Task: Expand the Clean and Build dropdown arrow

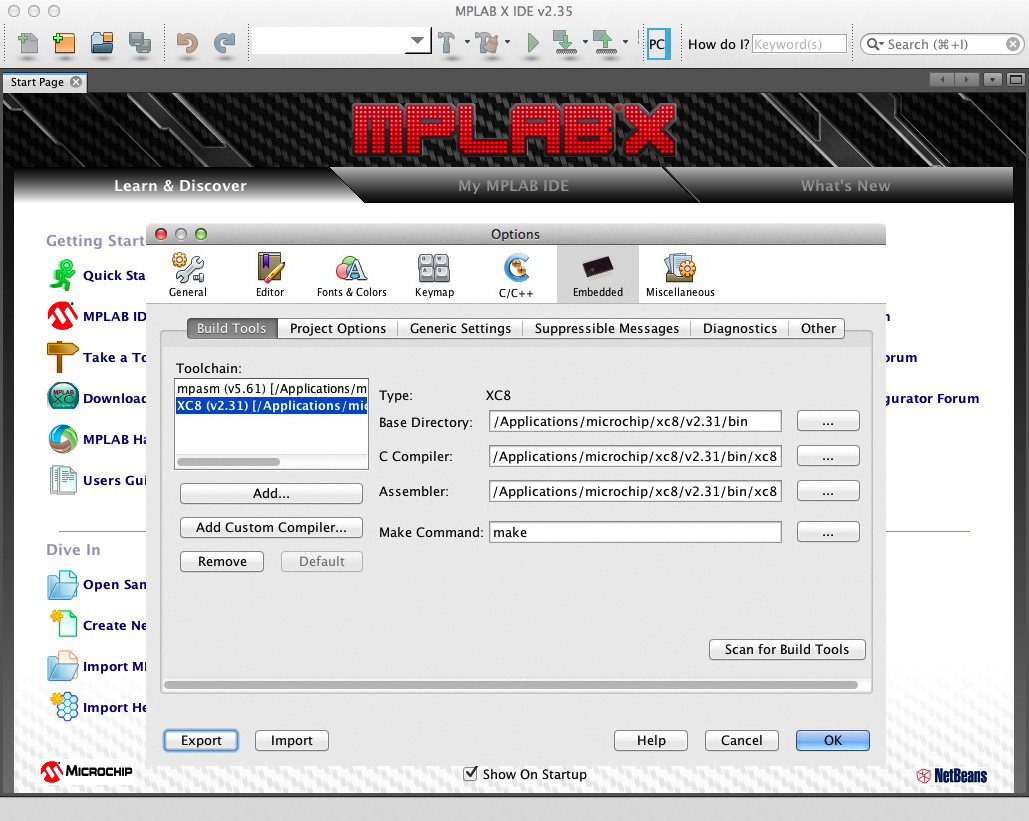Action: pyautogui.click(x=508, y=43)
